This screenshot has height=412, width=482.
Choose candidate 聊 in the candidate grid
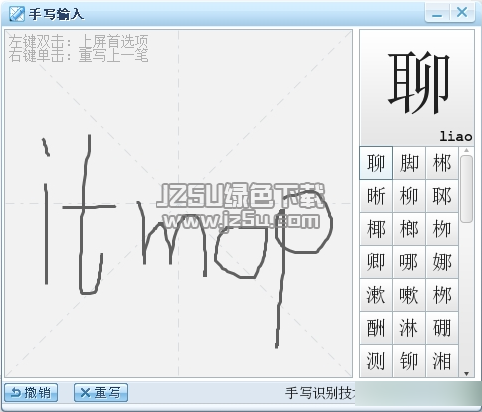click(376, 163)
